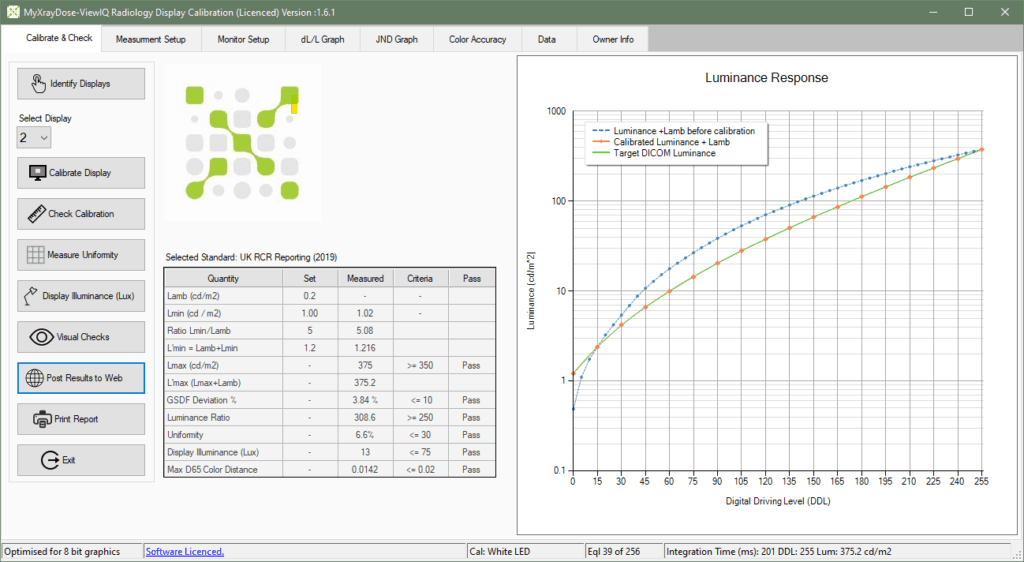Click the Check Calibration ruler icon
This screenshot has height=562, width=1024.
pos(37,214)
